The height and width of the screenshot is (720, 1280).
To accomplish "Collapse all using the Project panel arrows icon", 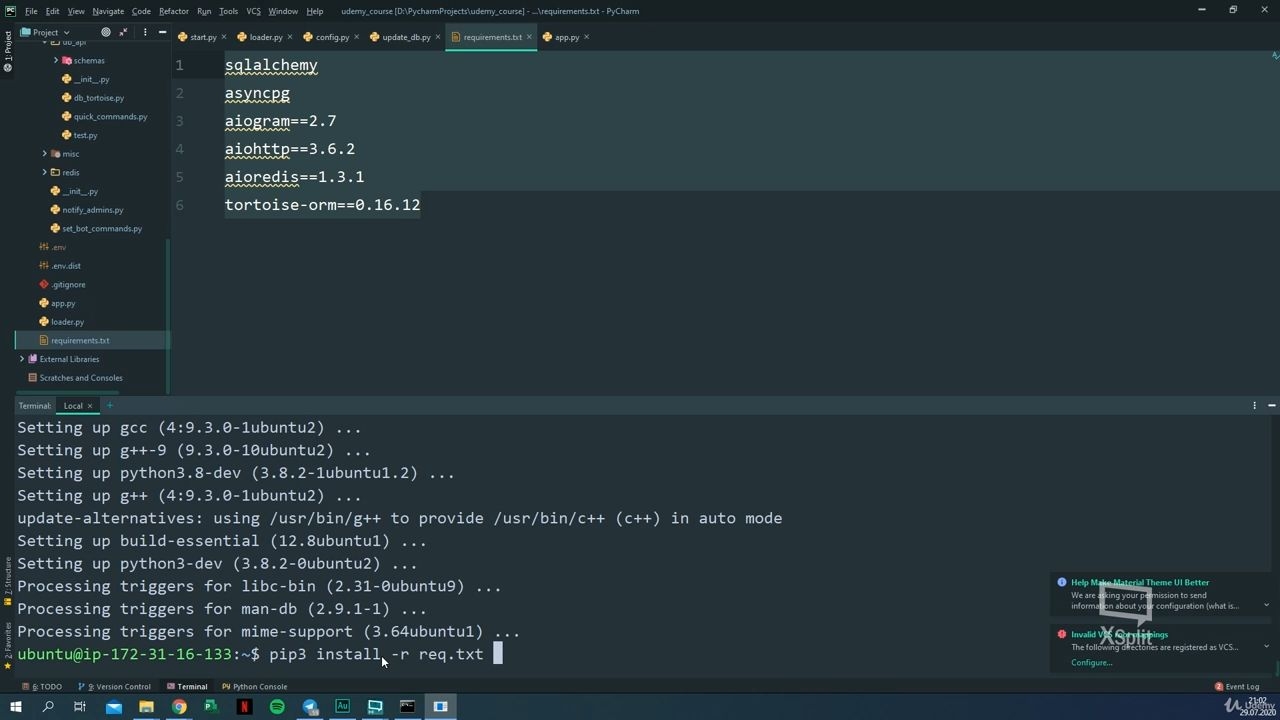I will click(x=124, y=32).
